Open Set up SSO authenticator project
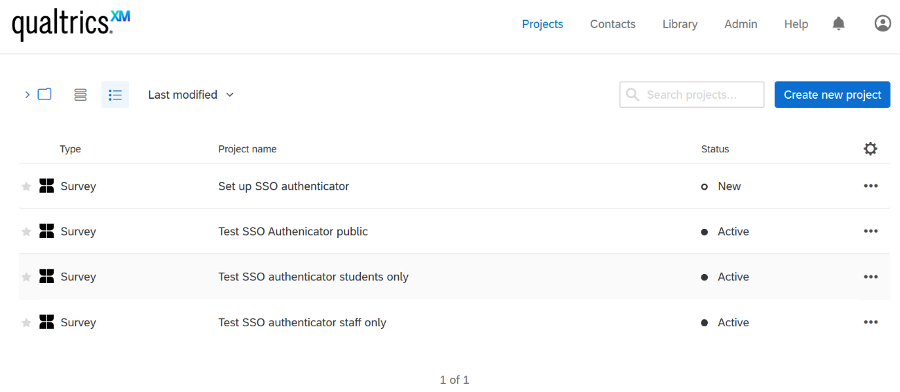This screenshot has height=392, width=900. [x=284, y=186]
